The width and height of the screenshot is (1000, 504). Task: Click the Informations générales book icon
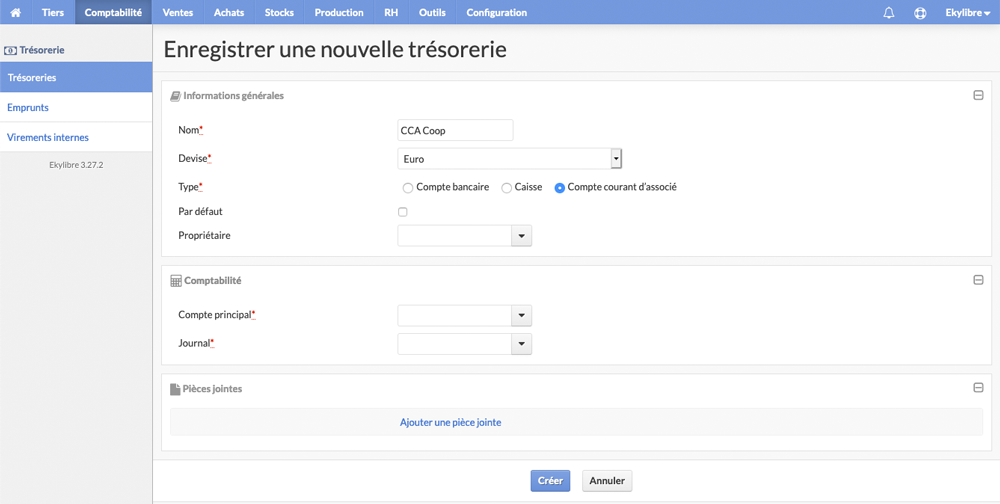click(175, 96)
